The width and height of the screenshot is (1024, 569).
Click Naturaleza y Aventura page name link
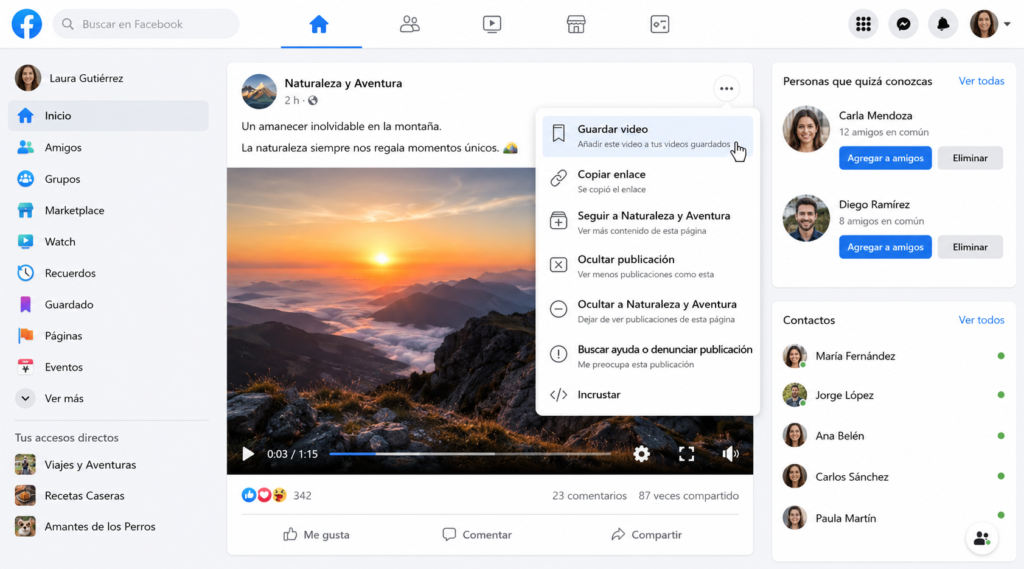344,83
